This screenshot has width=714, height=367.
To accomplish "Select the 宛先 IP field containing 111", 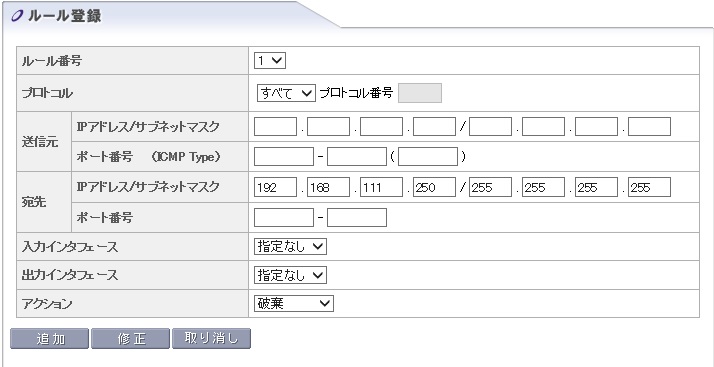I will (x=382, y=187).
